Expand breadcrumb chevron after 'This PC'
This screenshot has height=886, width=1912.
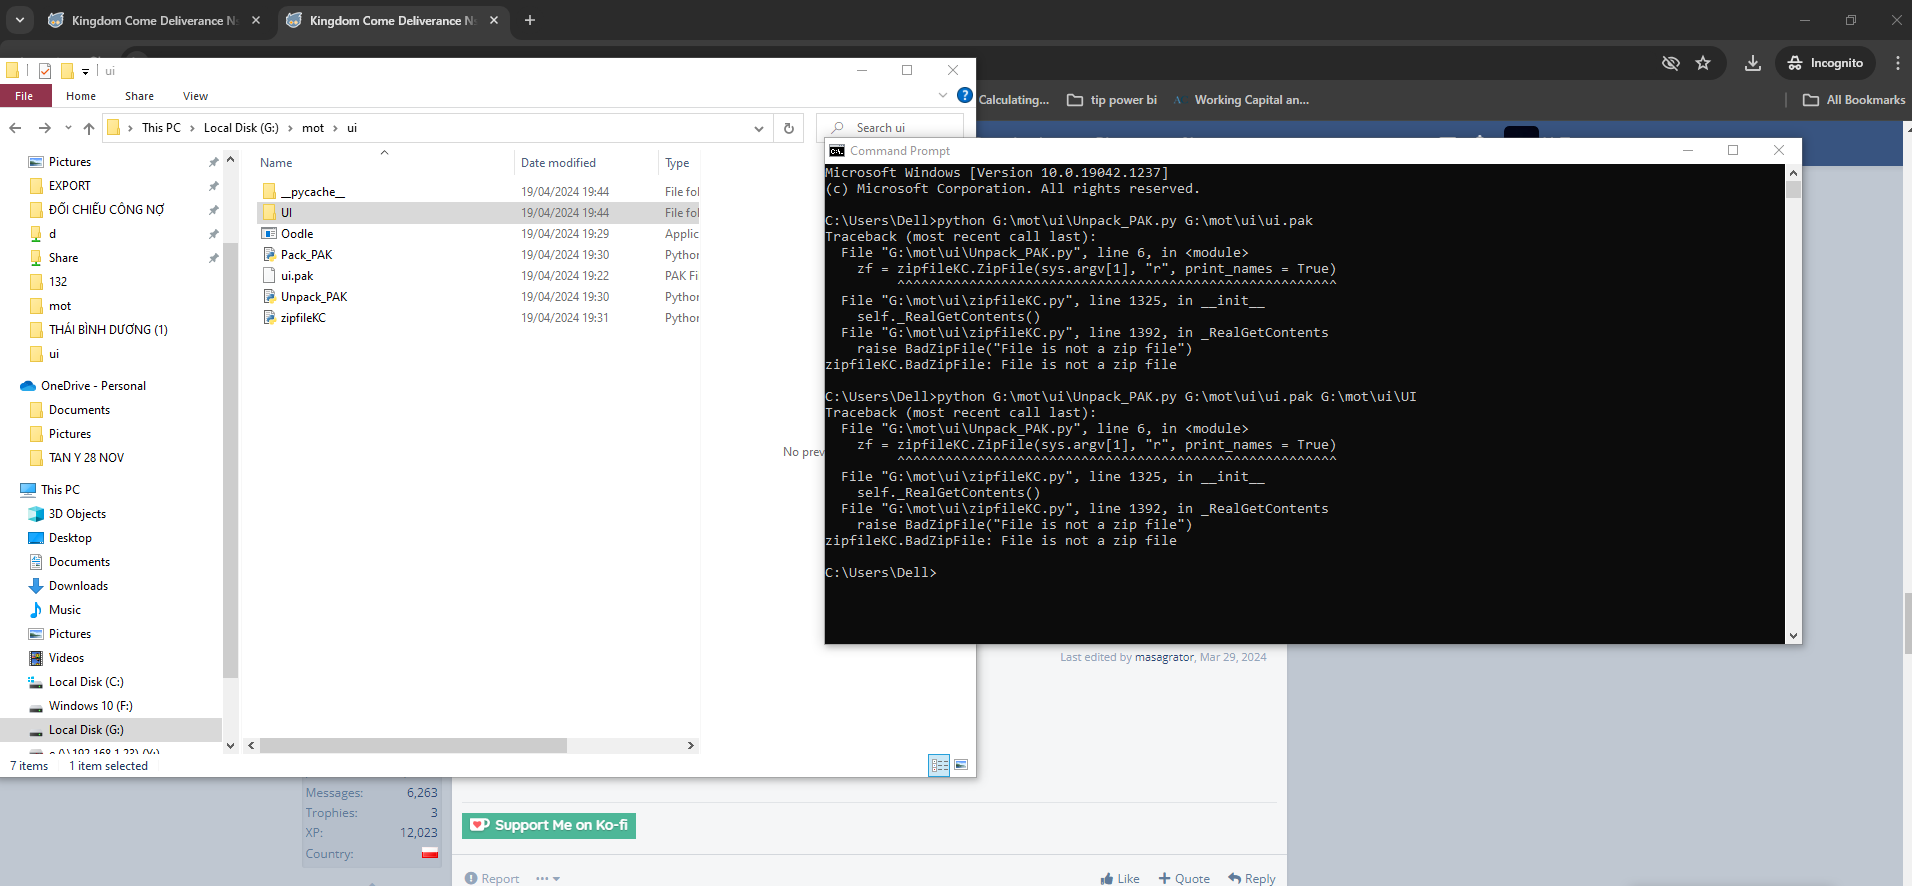[192, 128]
